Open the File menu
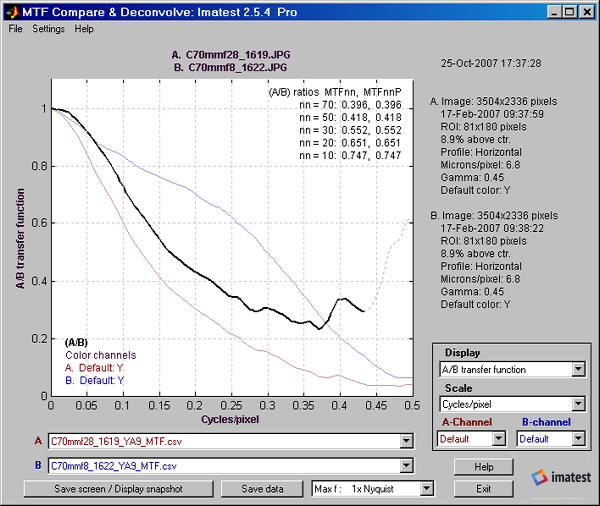This screenshot has height=506, width=600. [15, 29]
